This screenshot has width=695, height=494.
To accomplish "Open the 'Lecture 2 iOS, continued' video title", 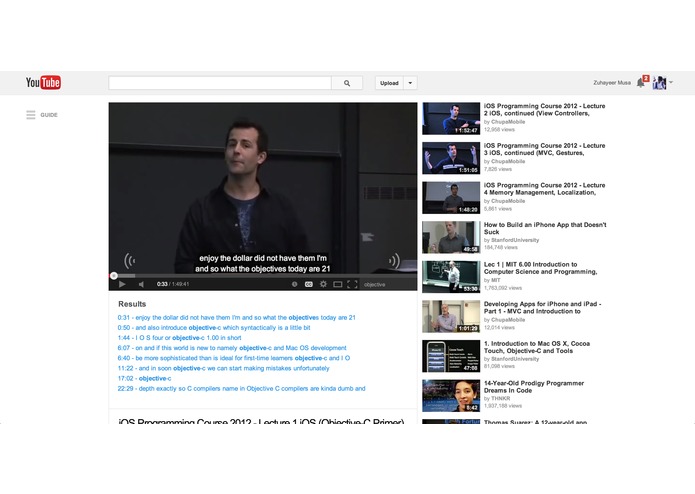I will click(x=544, y=109).
